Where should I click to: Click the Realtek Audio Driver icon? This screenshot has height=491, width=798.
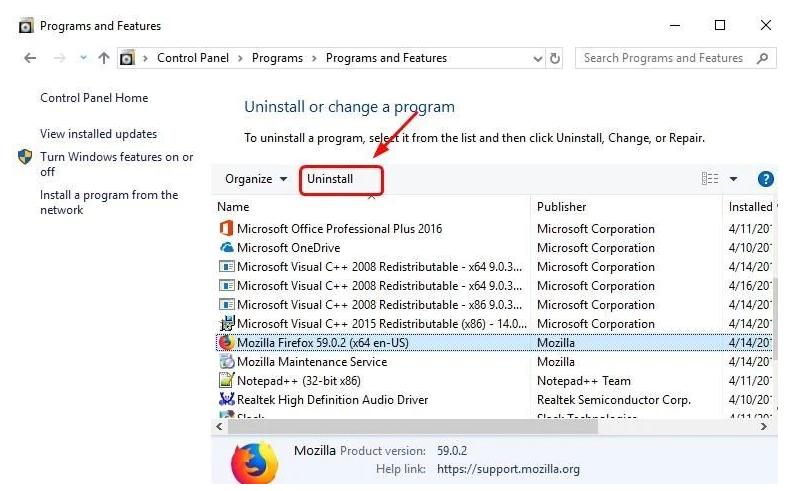(x=226, y=399)
